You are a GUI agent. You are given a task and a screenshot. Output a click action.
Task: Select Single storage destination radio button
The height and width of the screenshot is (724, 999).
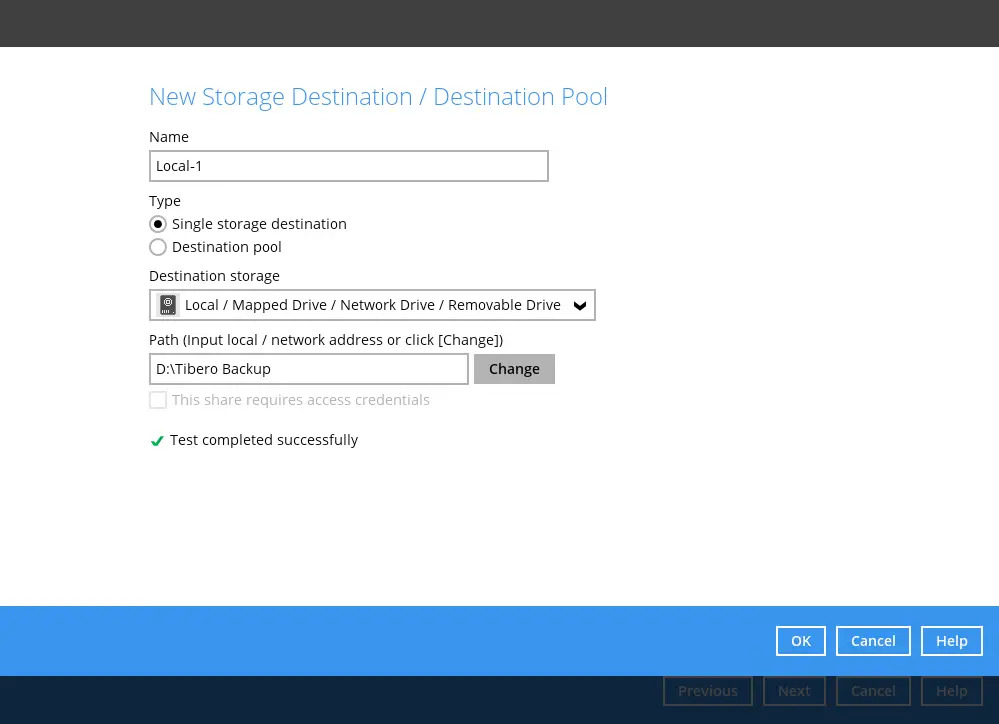(x=158, y=224)
